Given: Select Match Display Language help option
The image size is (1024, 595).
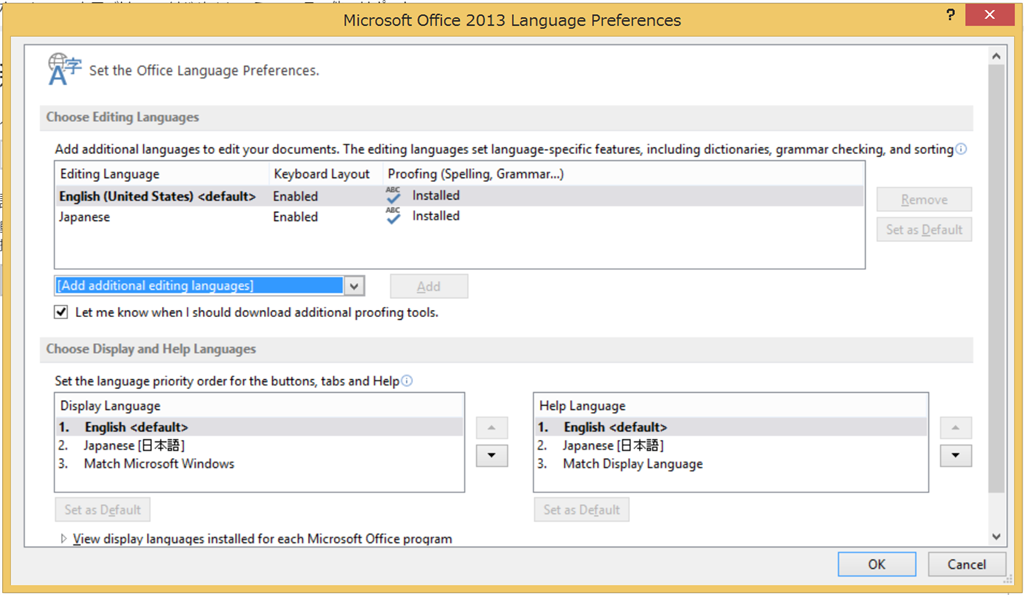Looking at the screenshot, I should click(731, 464).
